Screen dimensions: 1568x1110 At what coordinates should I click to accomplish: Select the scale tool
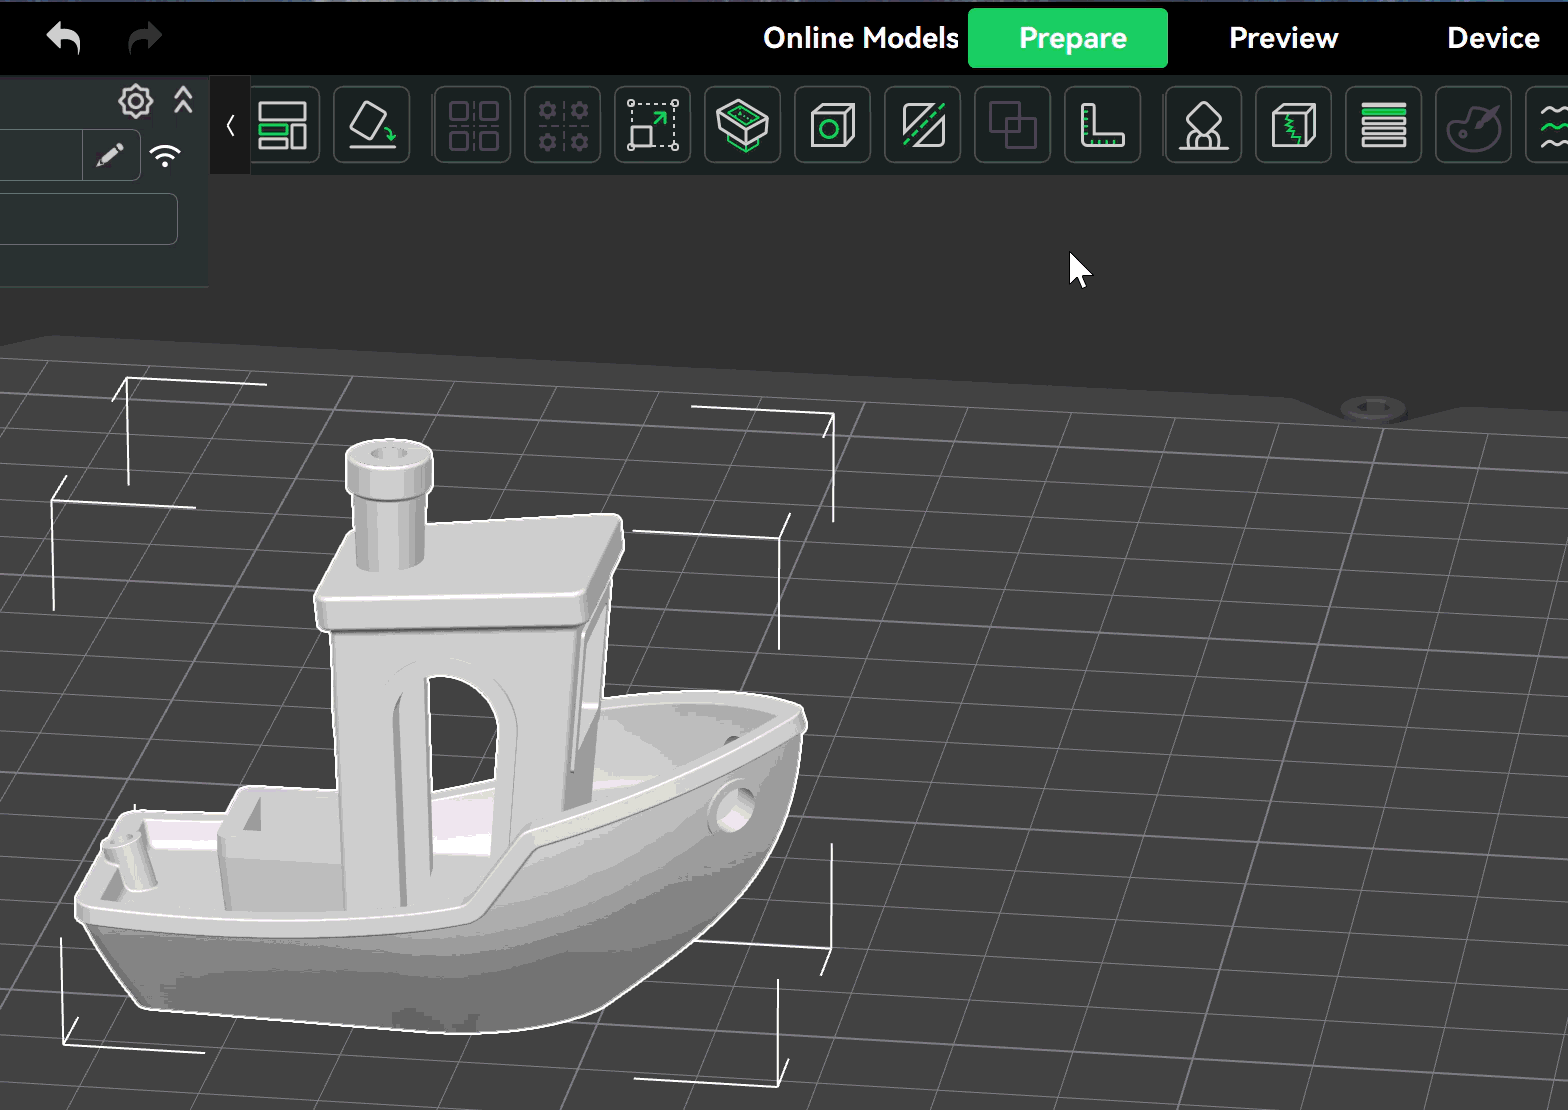(653, 125)
